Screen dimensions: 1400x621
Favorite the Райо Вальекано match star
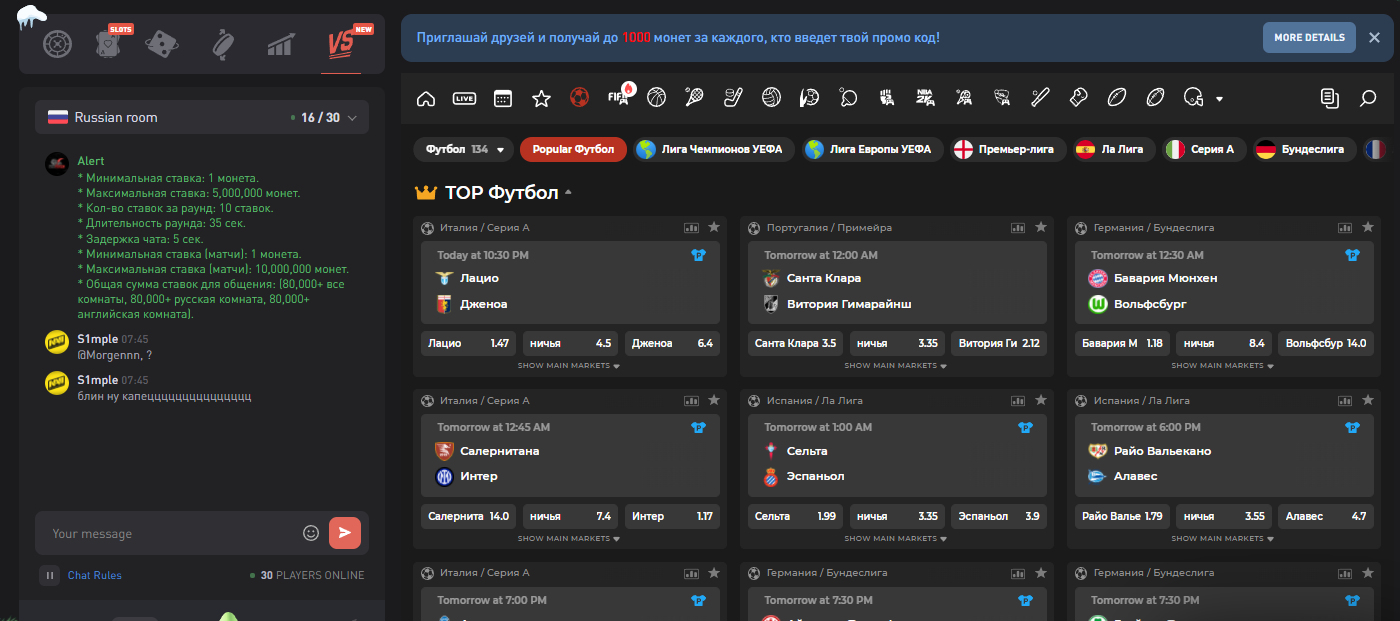1368,400
